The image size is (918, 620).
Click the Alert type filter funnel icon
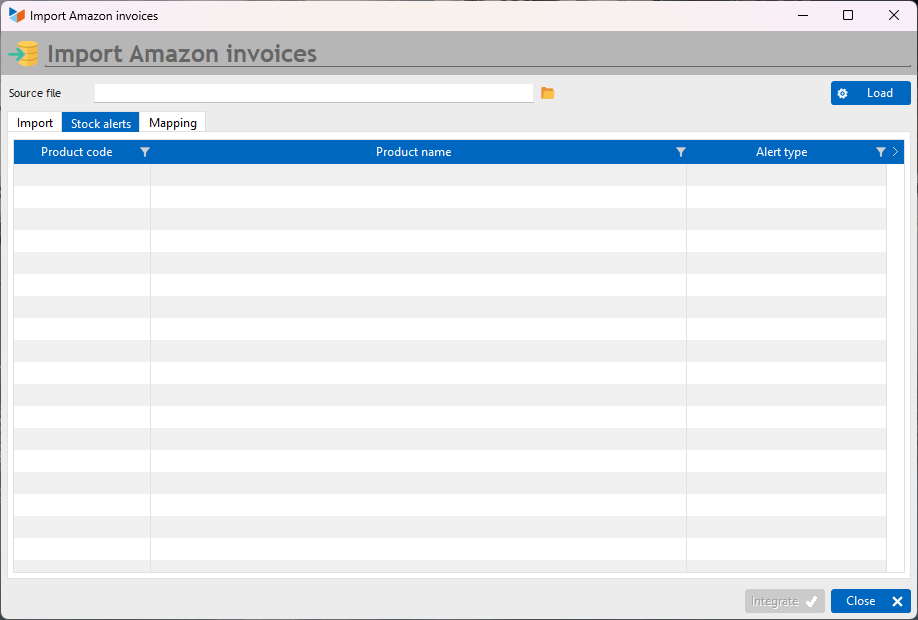tap(880, 152)
